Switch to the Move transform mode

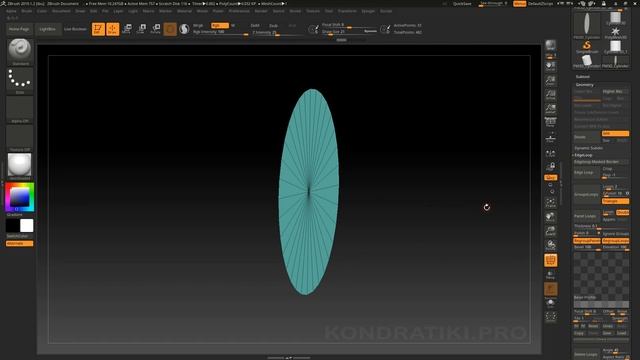pos(127,29)
